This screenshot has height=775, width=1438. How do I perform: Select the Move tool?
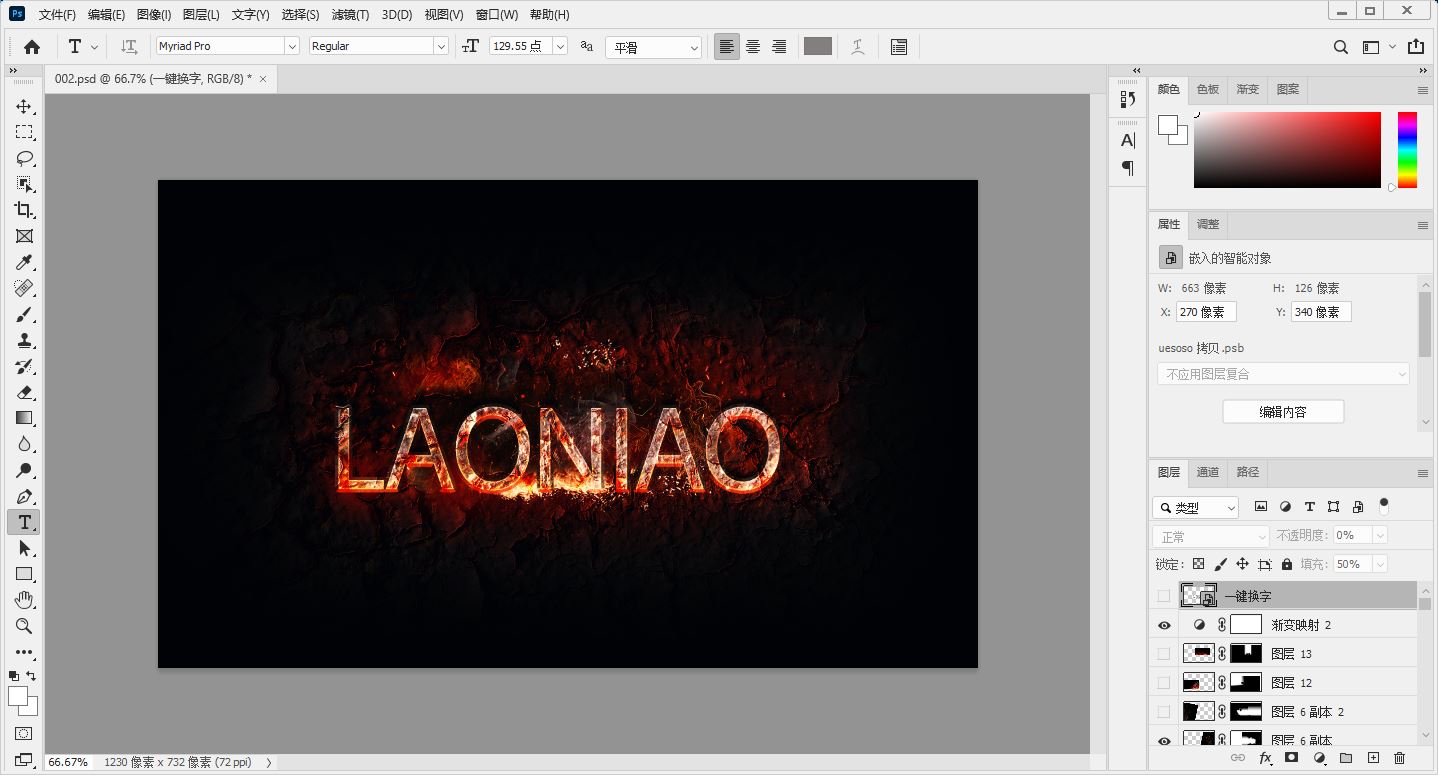pyautogui.click(x=24, y=106)
